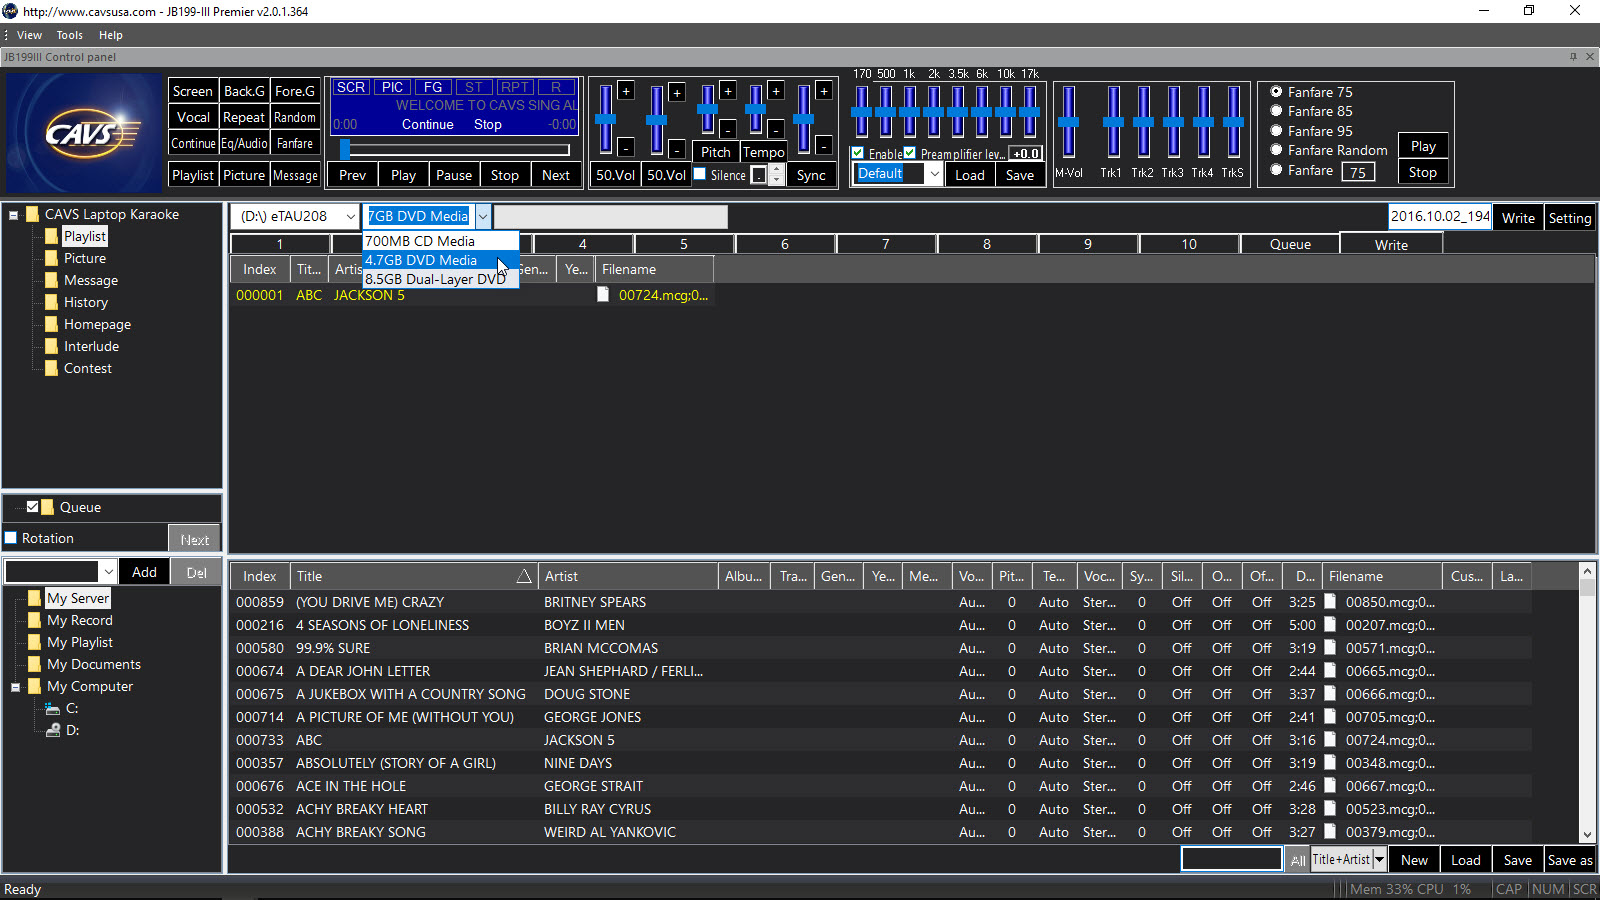1600x900 pixels.
Task: Collapse the My Computer tree node
Action: [15, 687]
